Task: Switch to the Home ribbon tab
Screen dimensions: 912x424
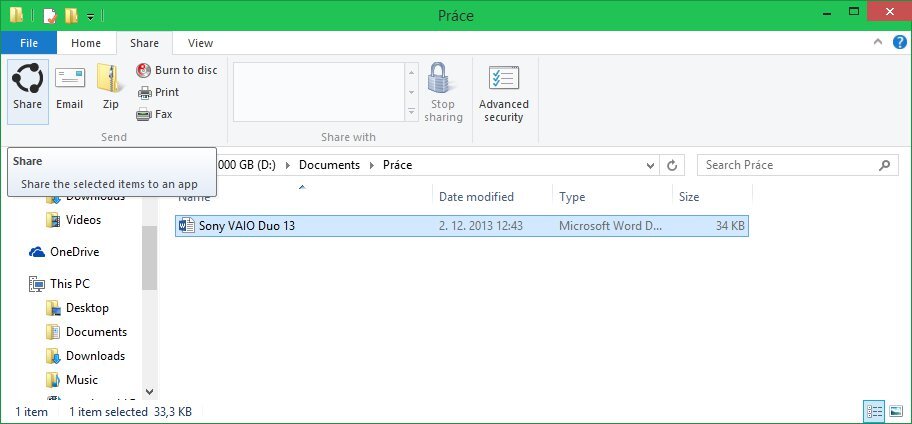Action: tap(86, 43)
